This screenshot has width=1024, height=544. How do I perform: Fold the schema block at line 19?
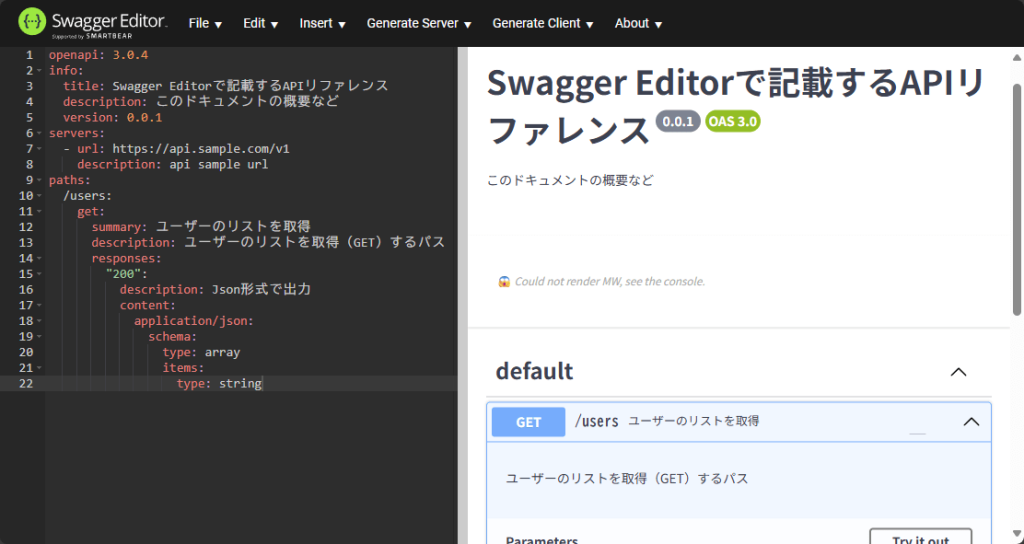pos(39,337)
